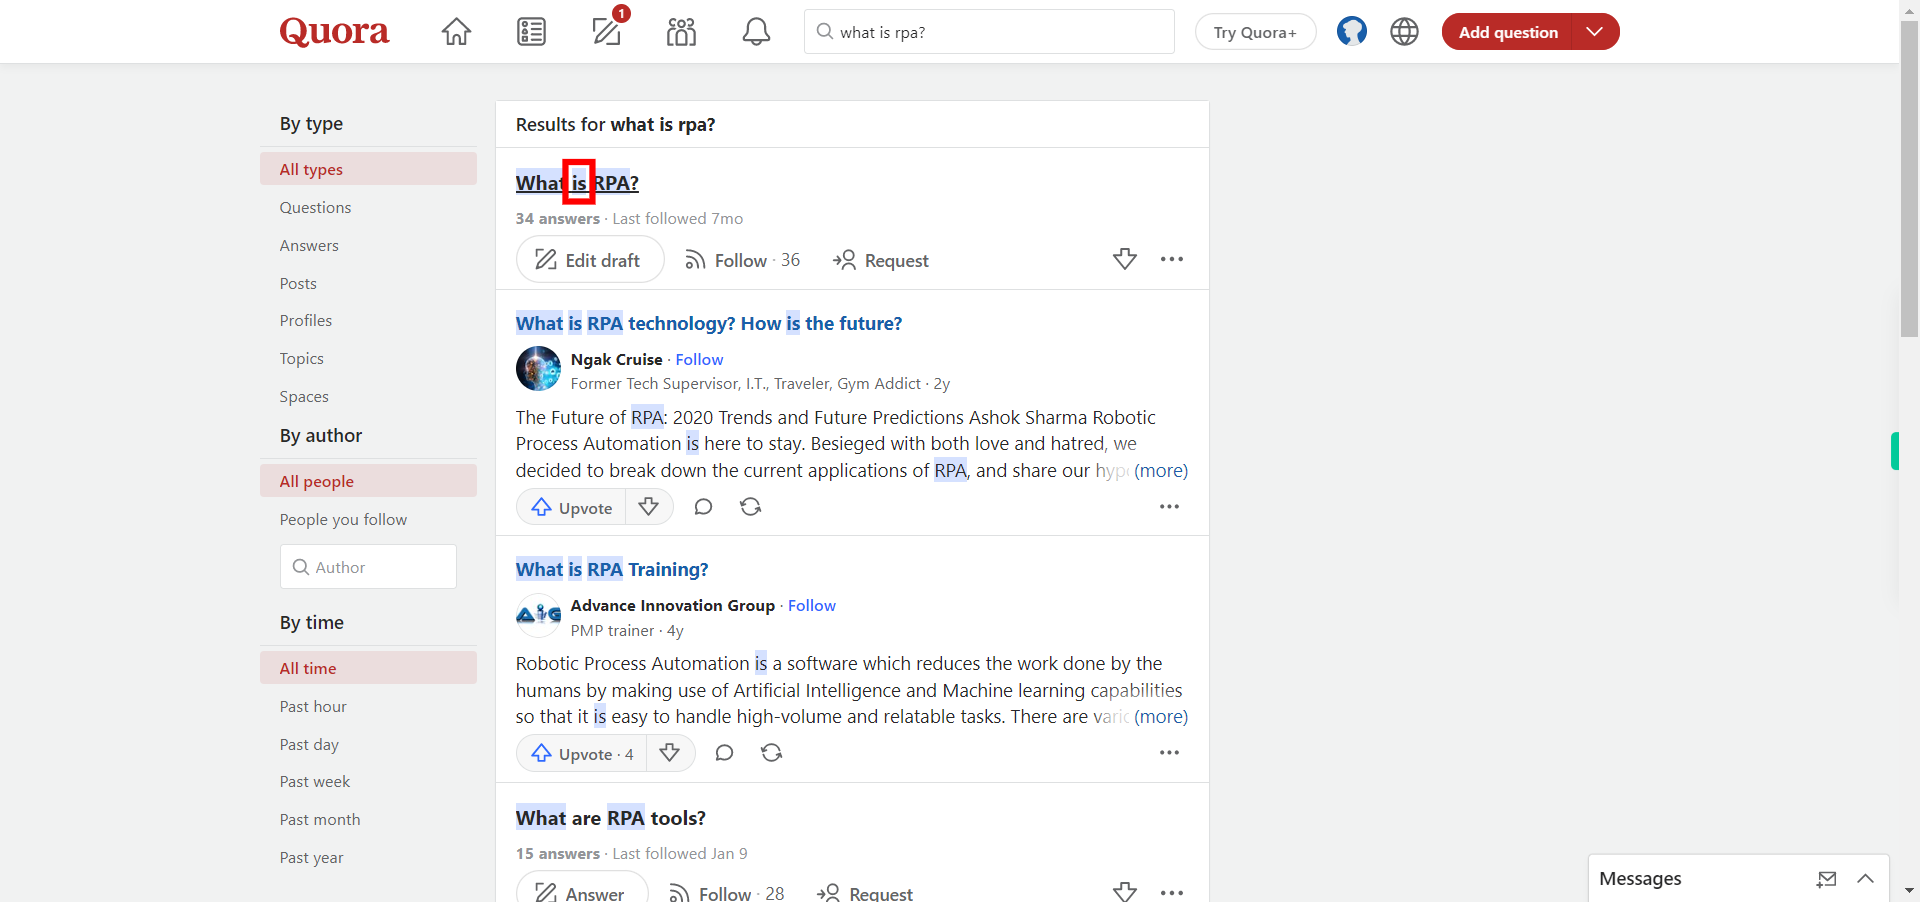1920x902 pixels.
Task: Open the Quora home logo
Action: coord(334,32)
